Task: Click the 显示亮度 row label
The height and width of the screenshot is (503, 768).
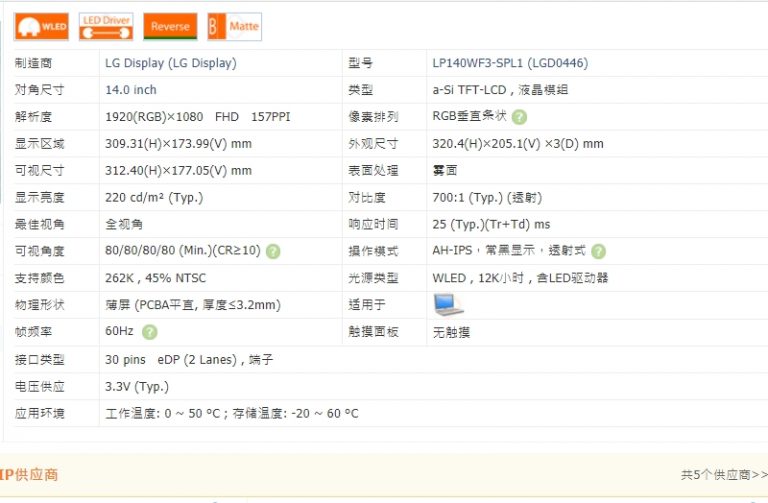Action: point(40,197)
